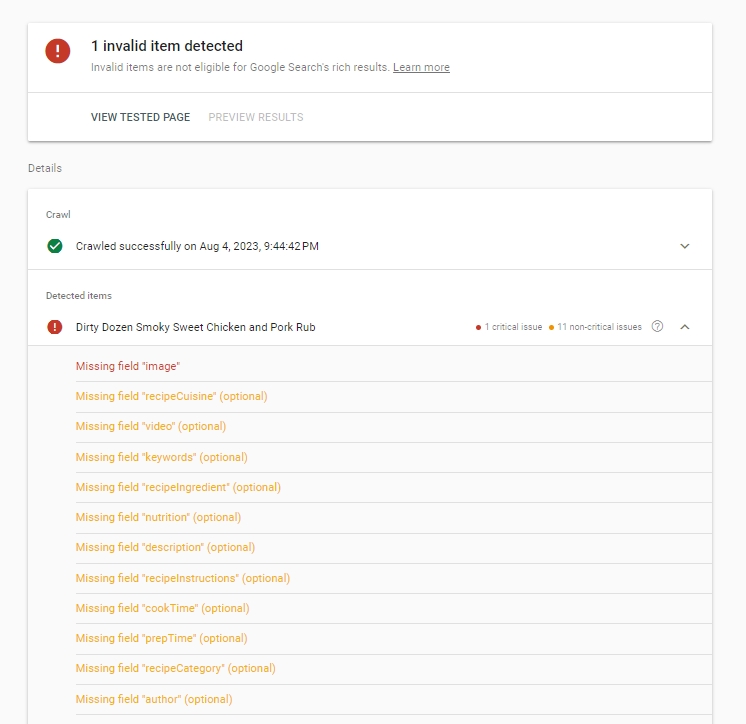Select Missing field "prepTime" row
Screen dimensions: 746x724
click(x=161, y=638)
